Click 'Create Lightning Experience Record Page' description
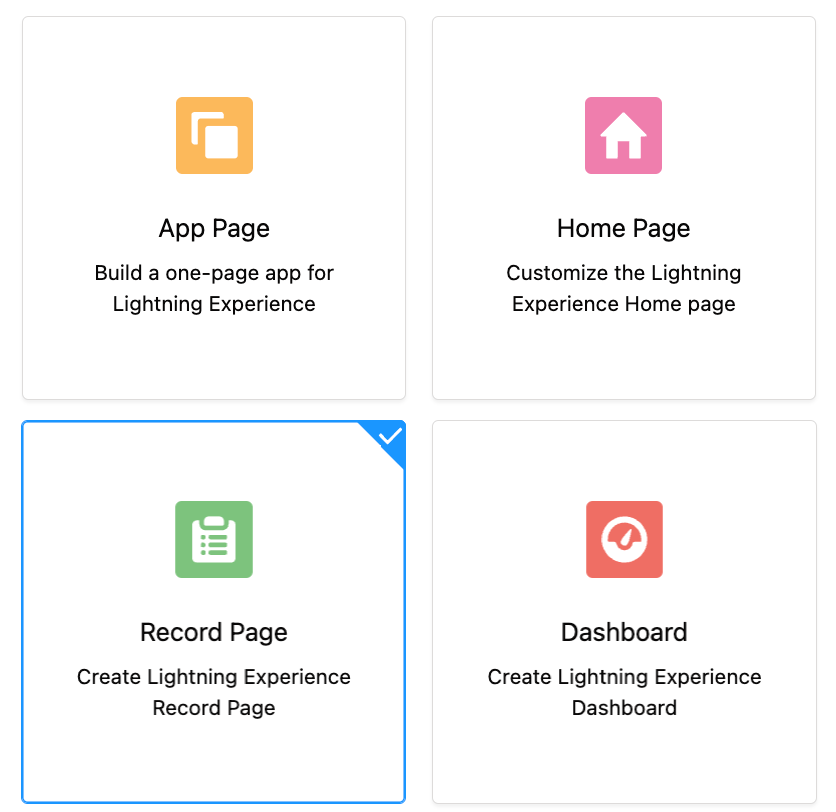The height and width of the screenshot is (812, 836). pyautogui.click(x=214, y=693)
